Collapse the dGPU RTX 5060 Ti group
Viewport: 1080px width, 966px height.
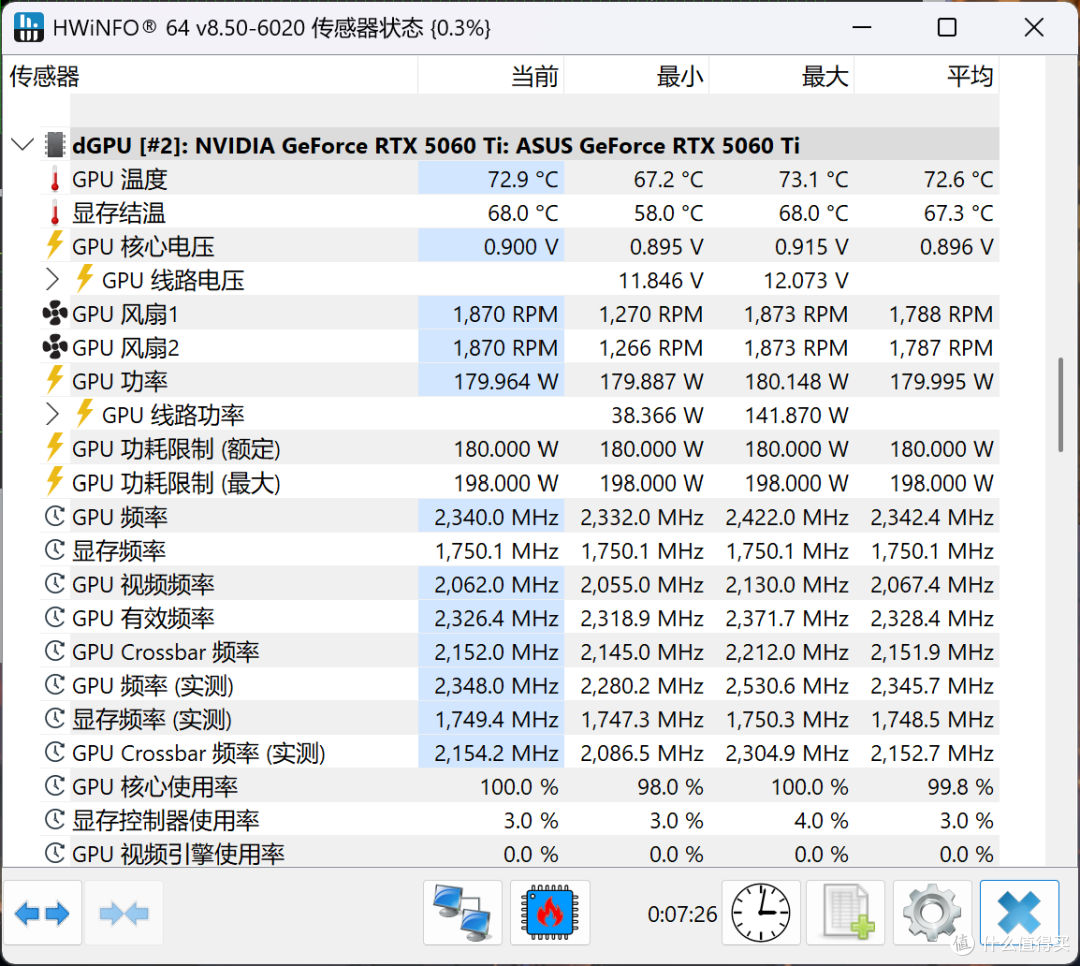tap(23, 145)
